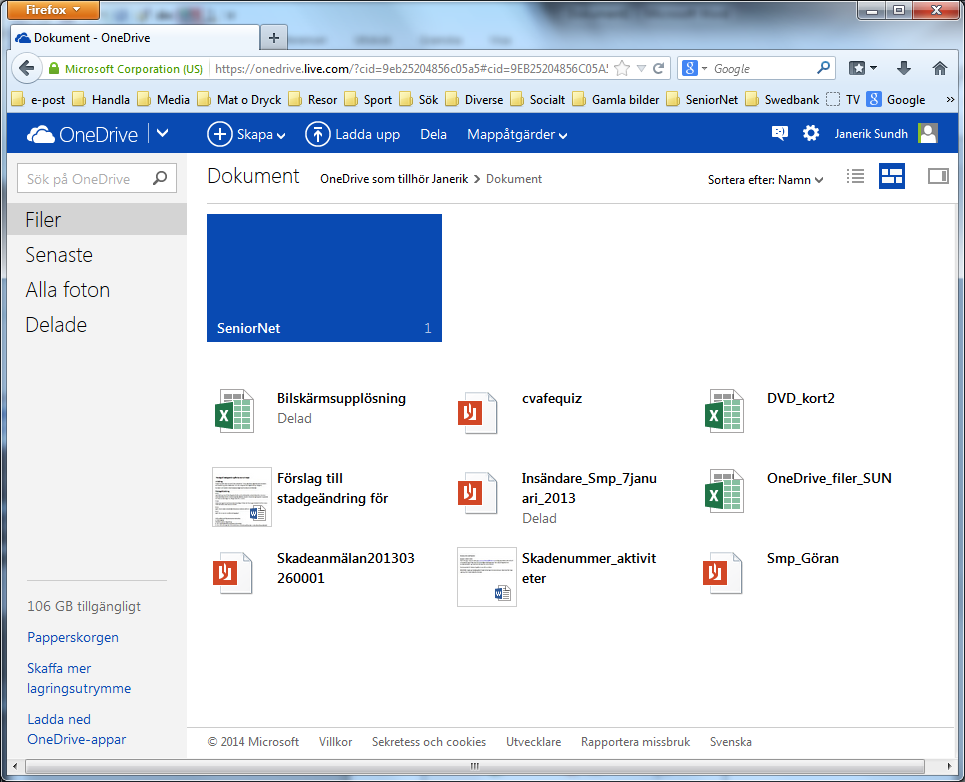This screenshot has width=965, height=782.
Task: Open the Skapa create menu
Action: click(246, 134)
